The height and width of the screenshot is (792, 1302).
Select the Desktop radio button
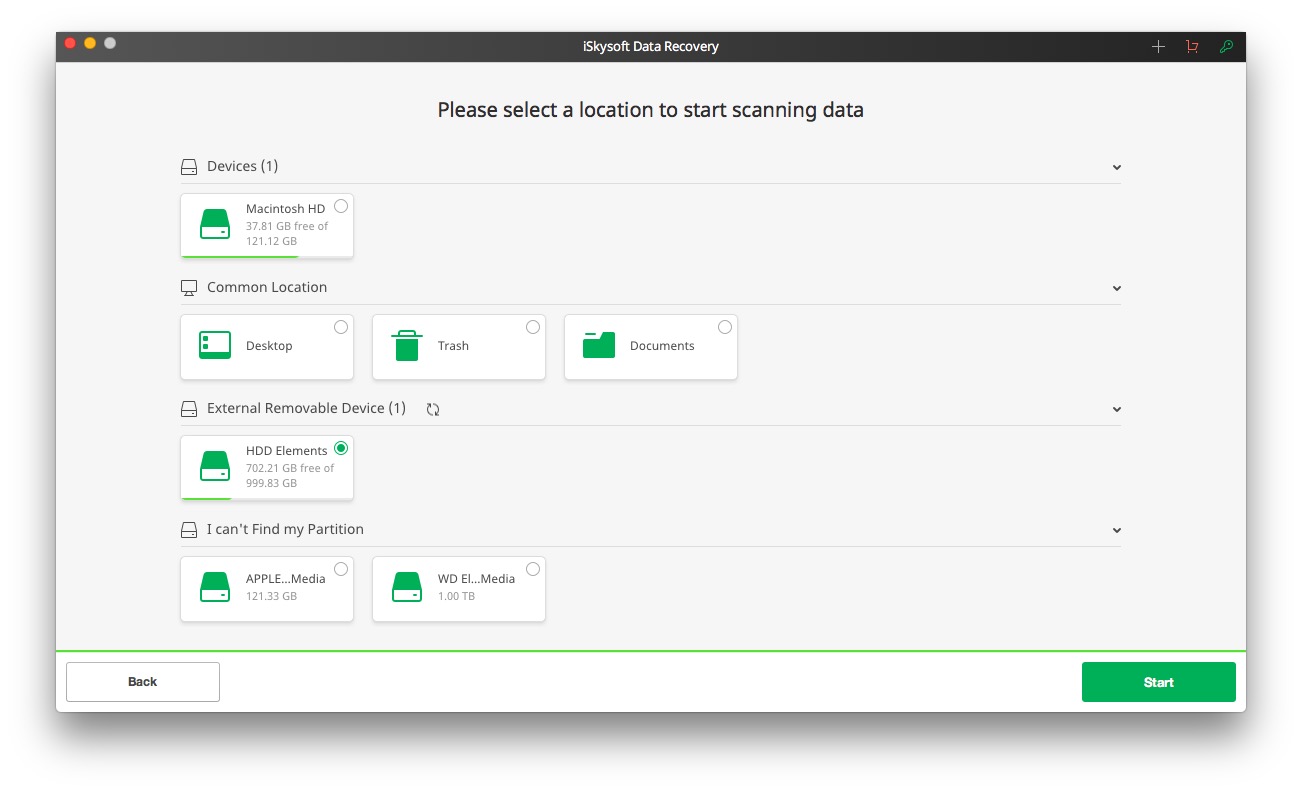[341, 327]
